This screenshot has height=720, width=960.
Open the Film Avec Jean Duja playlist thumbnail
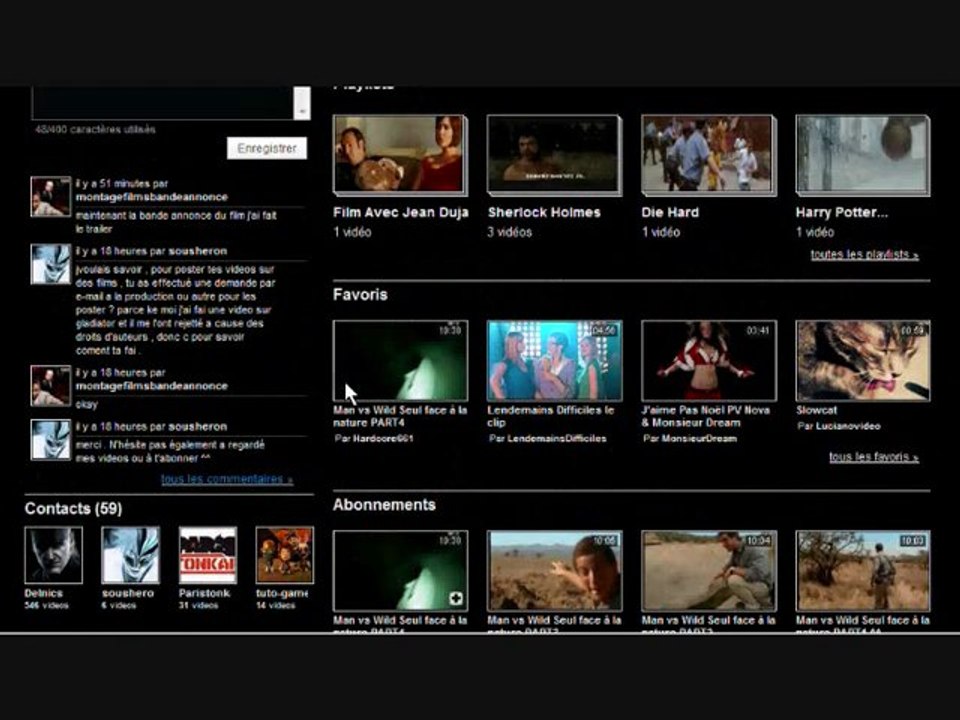[400, 155]
